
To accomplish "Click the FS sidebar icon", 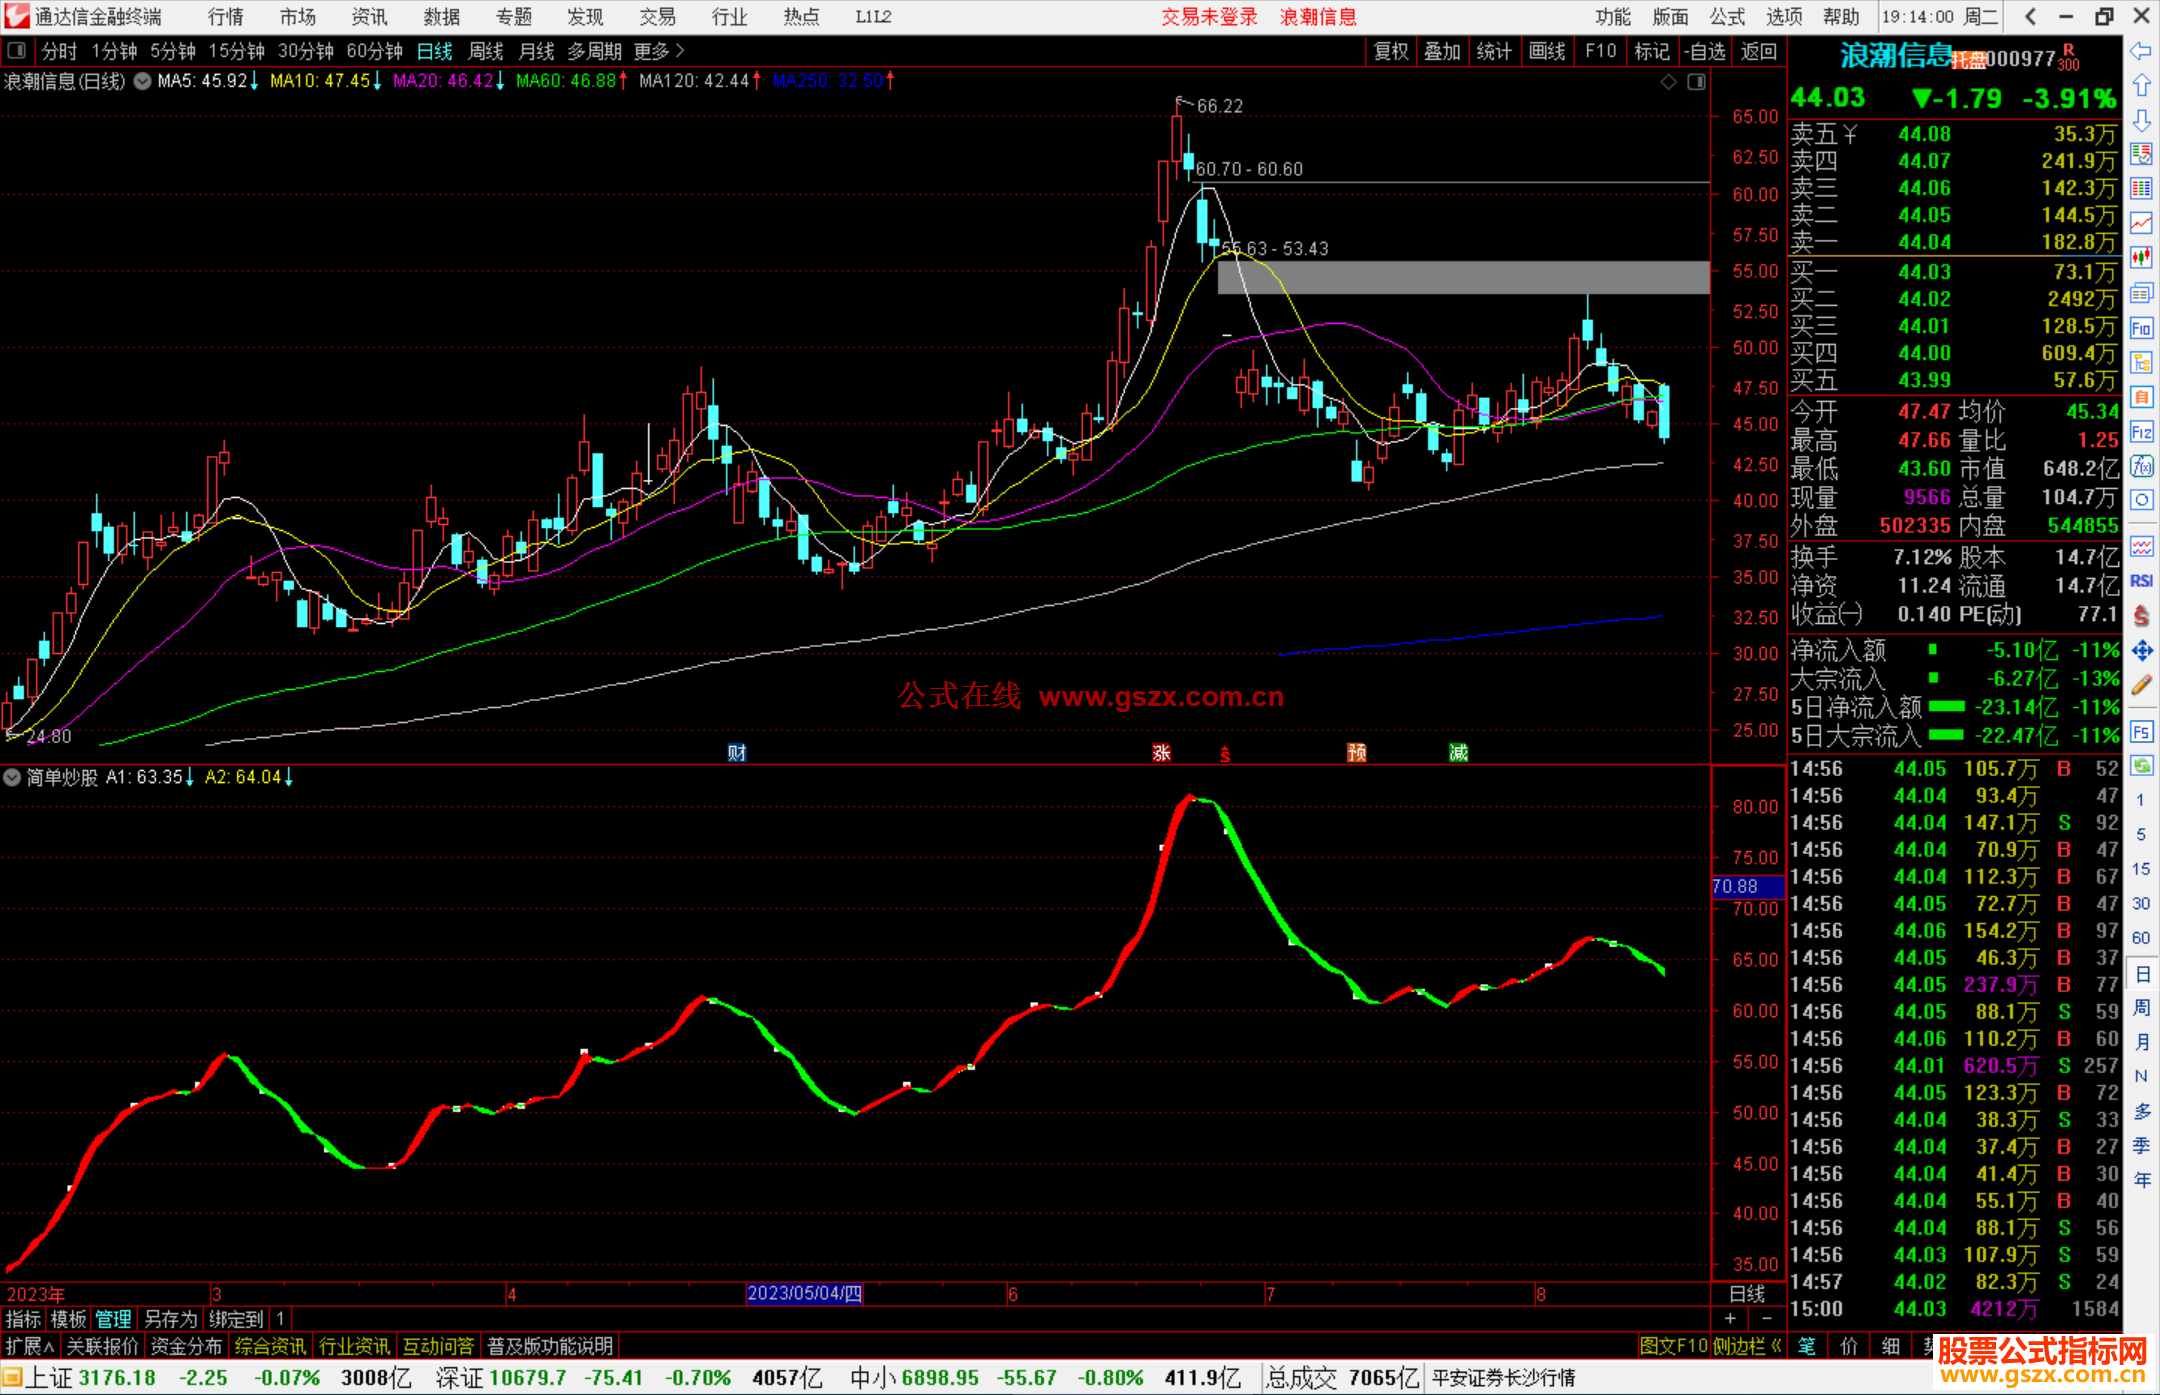I will pos(2141,732).
